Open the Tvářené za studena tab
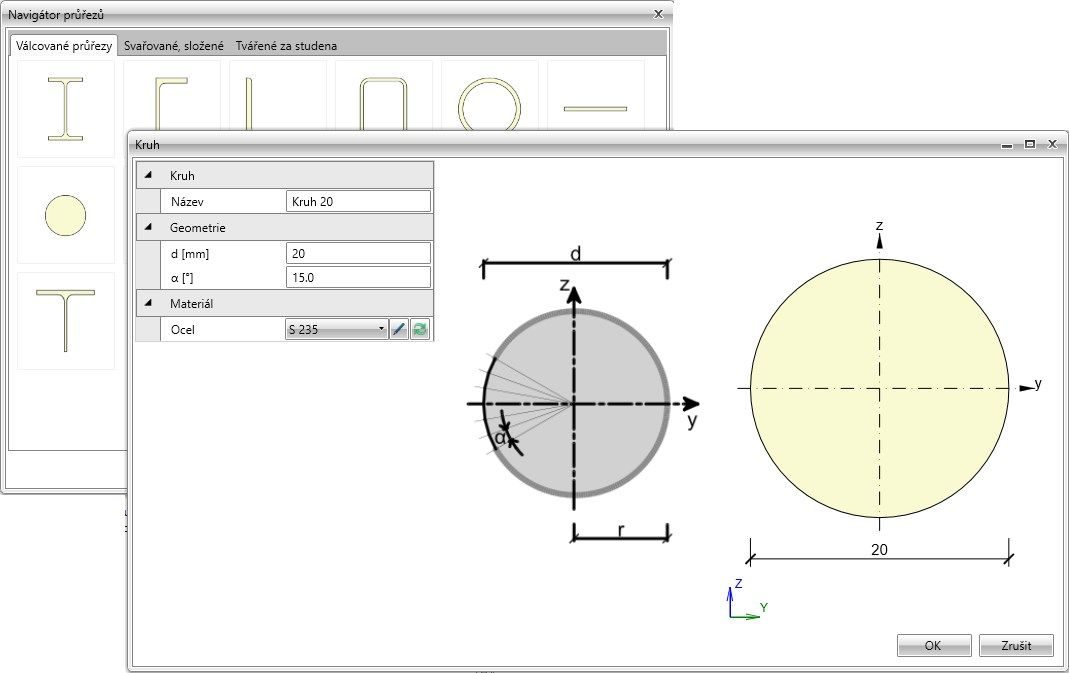The height and width of the screenshot is (673, 1069). (286, 45)
